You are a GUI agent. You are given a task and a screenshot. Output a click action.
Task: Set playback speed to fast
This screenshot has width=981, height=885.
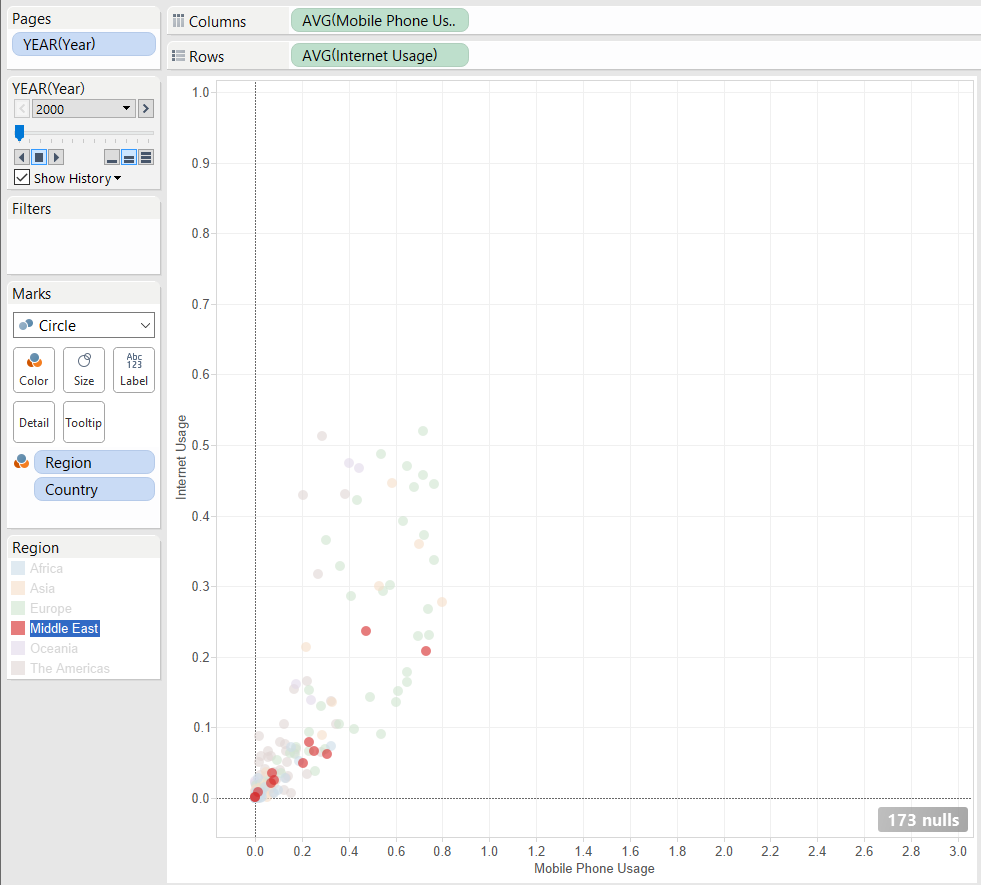click(146, 157)
